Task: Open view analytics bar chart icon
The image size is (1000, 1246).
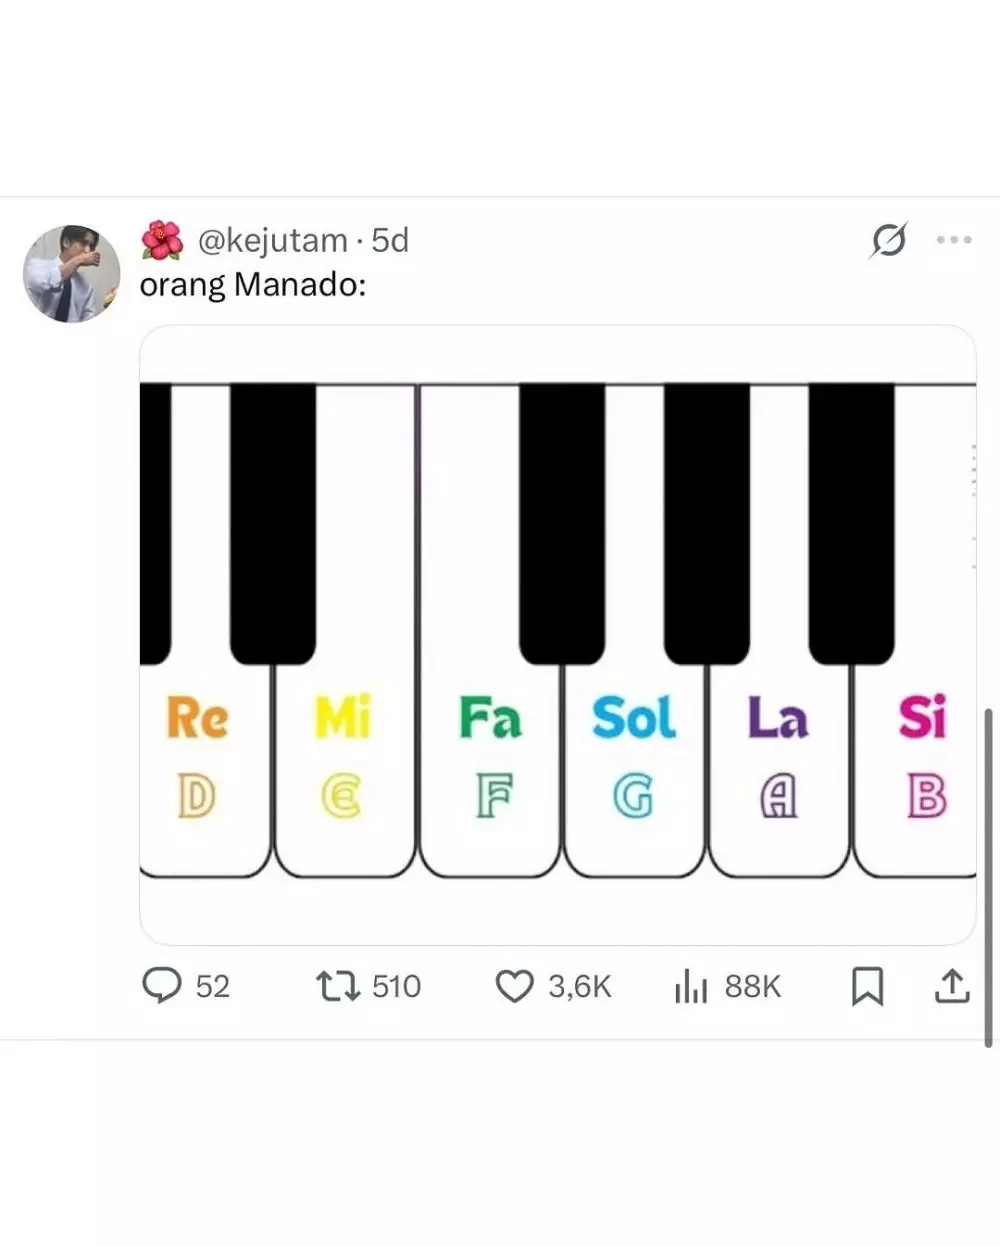Action: [x=691, y=987]
